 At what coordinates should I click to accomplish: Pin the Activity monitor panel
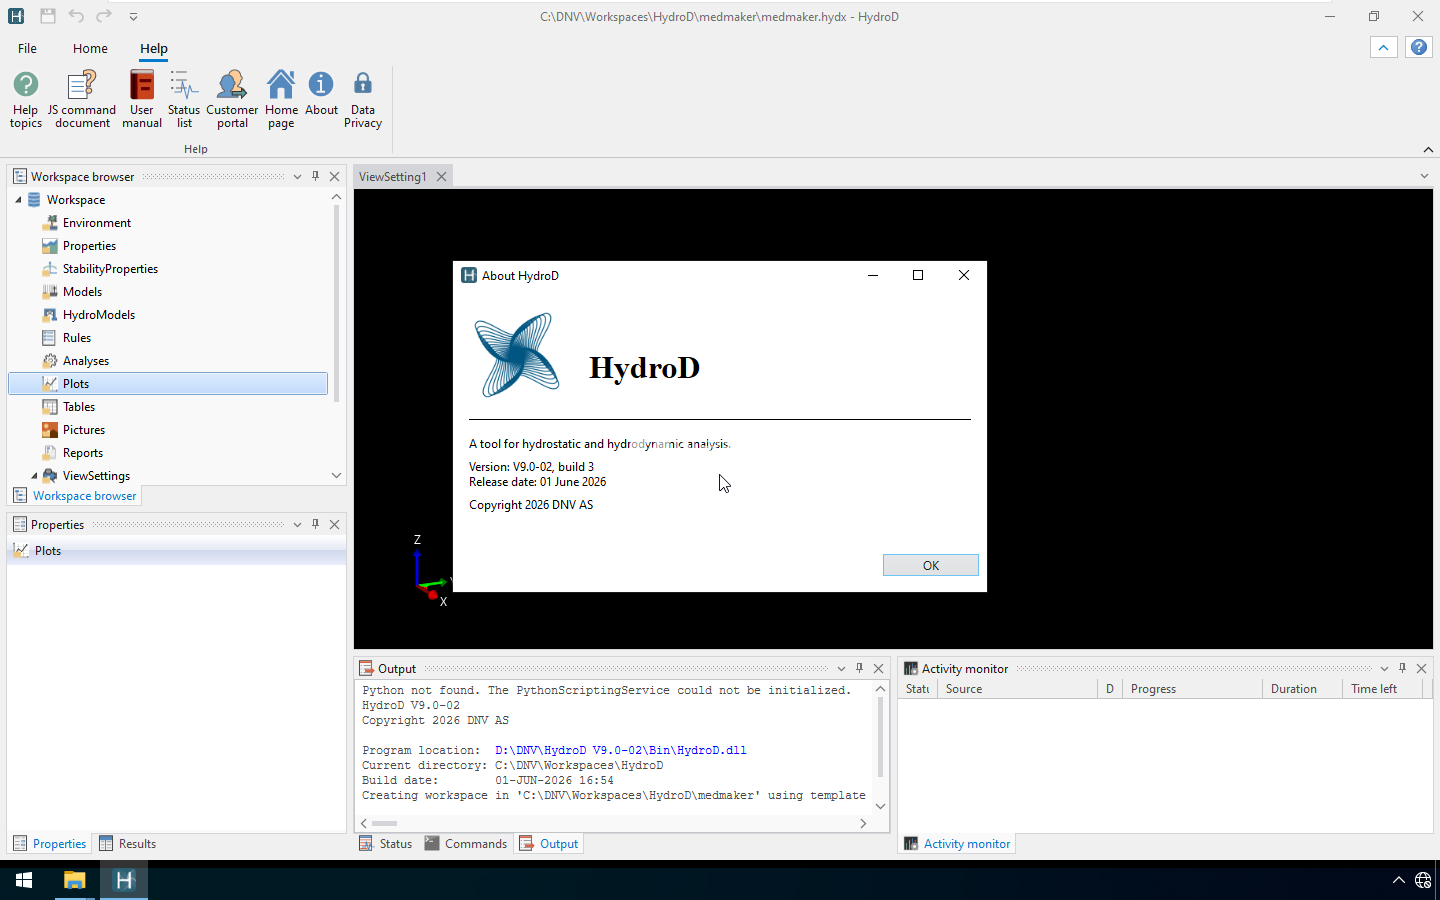[1403, 668]
